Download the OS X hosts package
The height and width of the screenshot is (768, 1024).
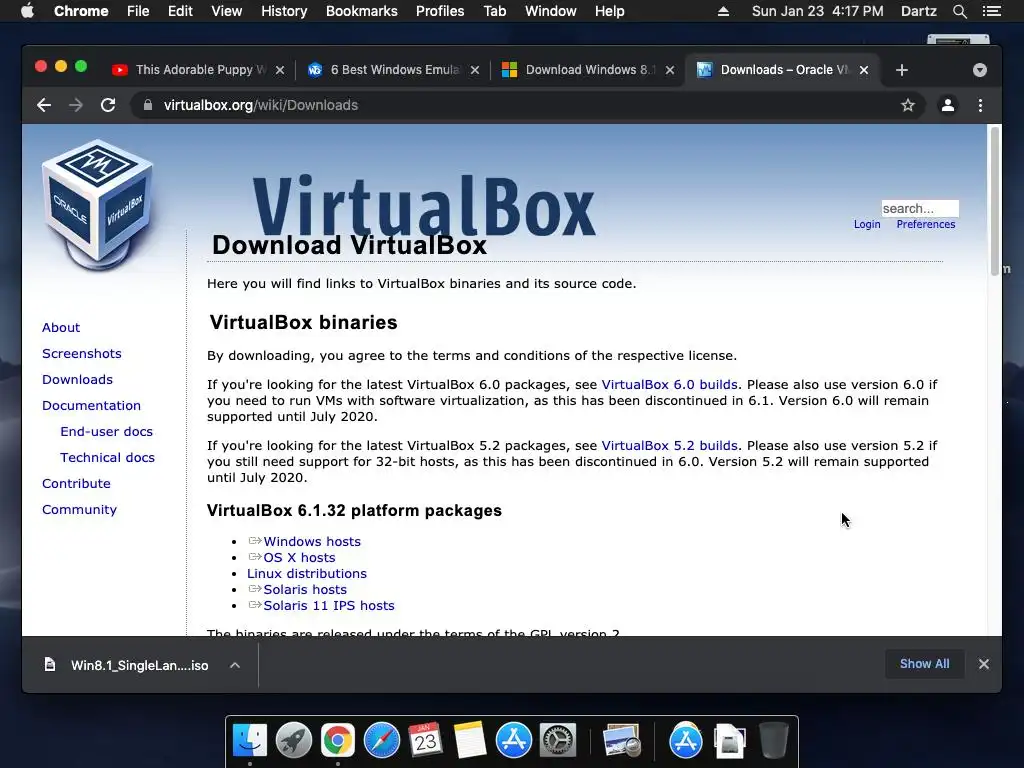click(x=299, y=557)
